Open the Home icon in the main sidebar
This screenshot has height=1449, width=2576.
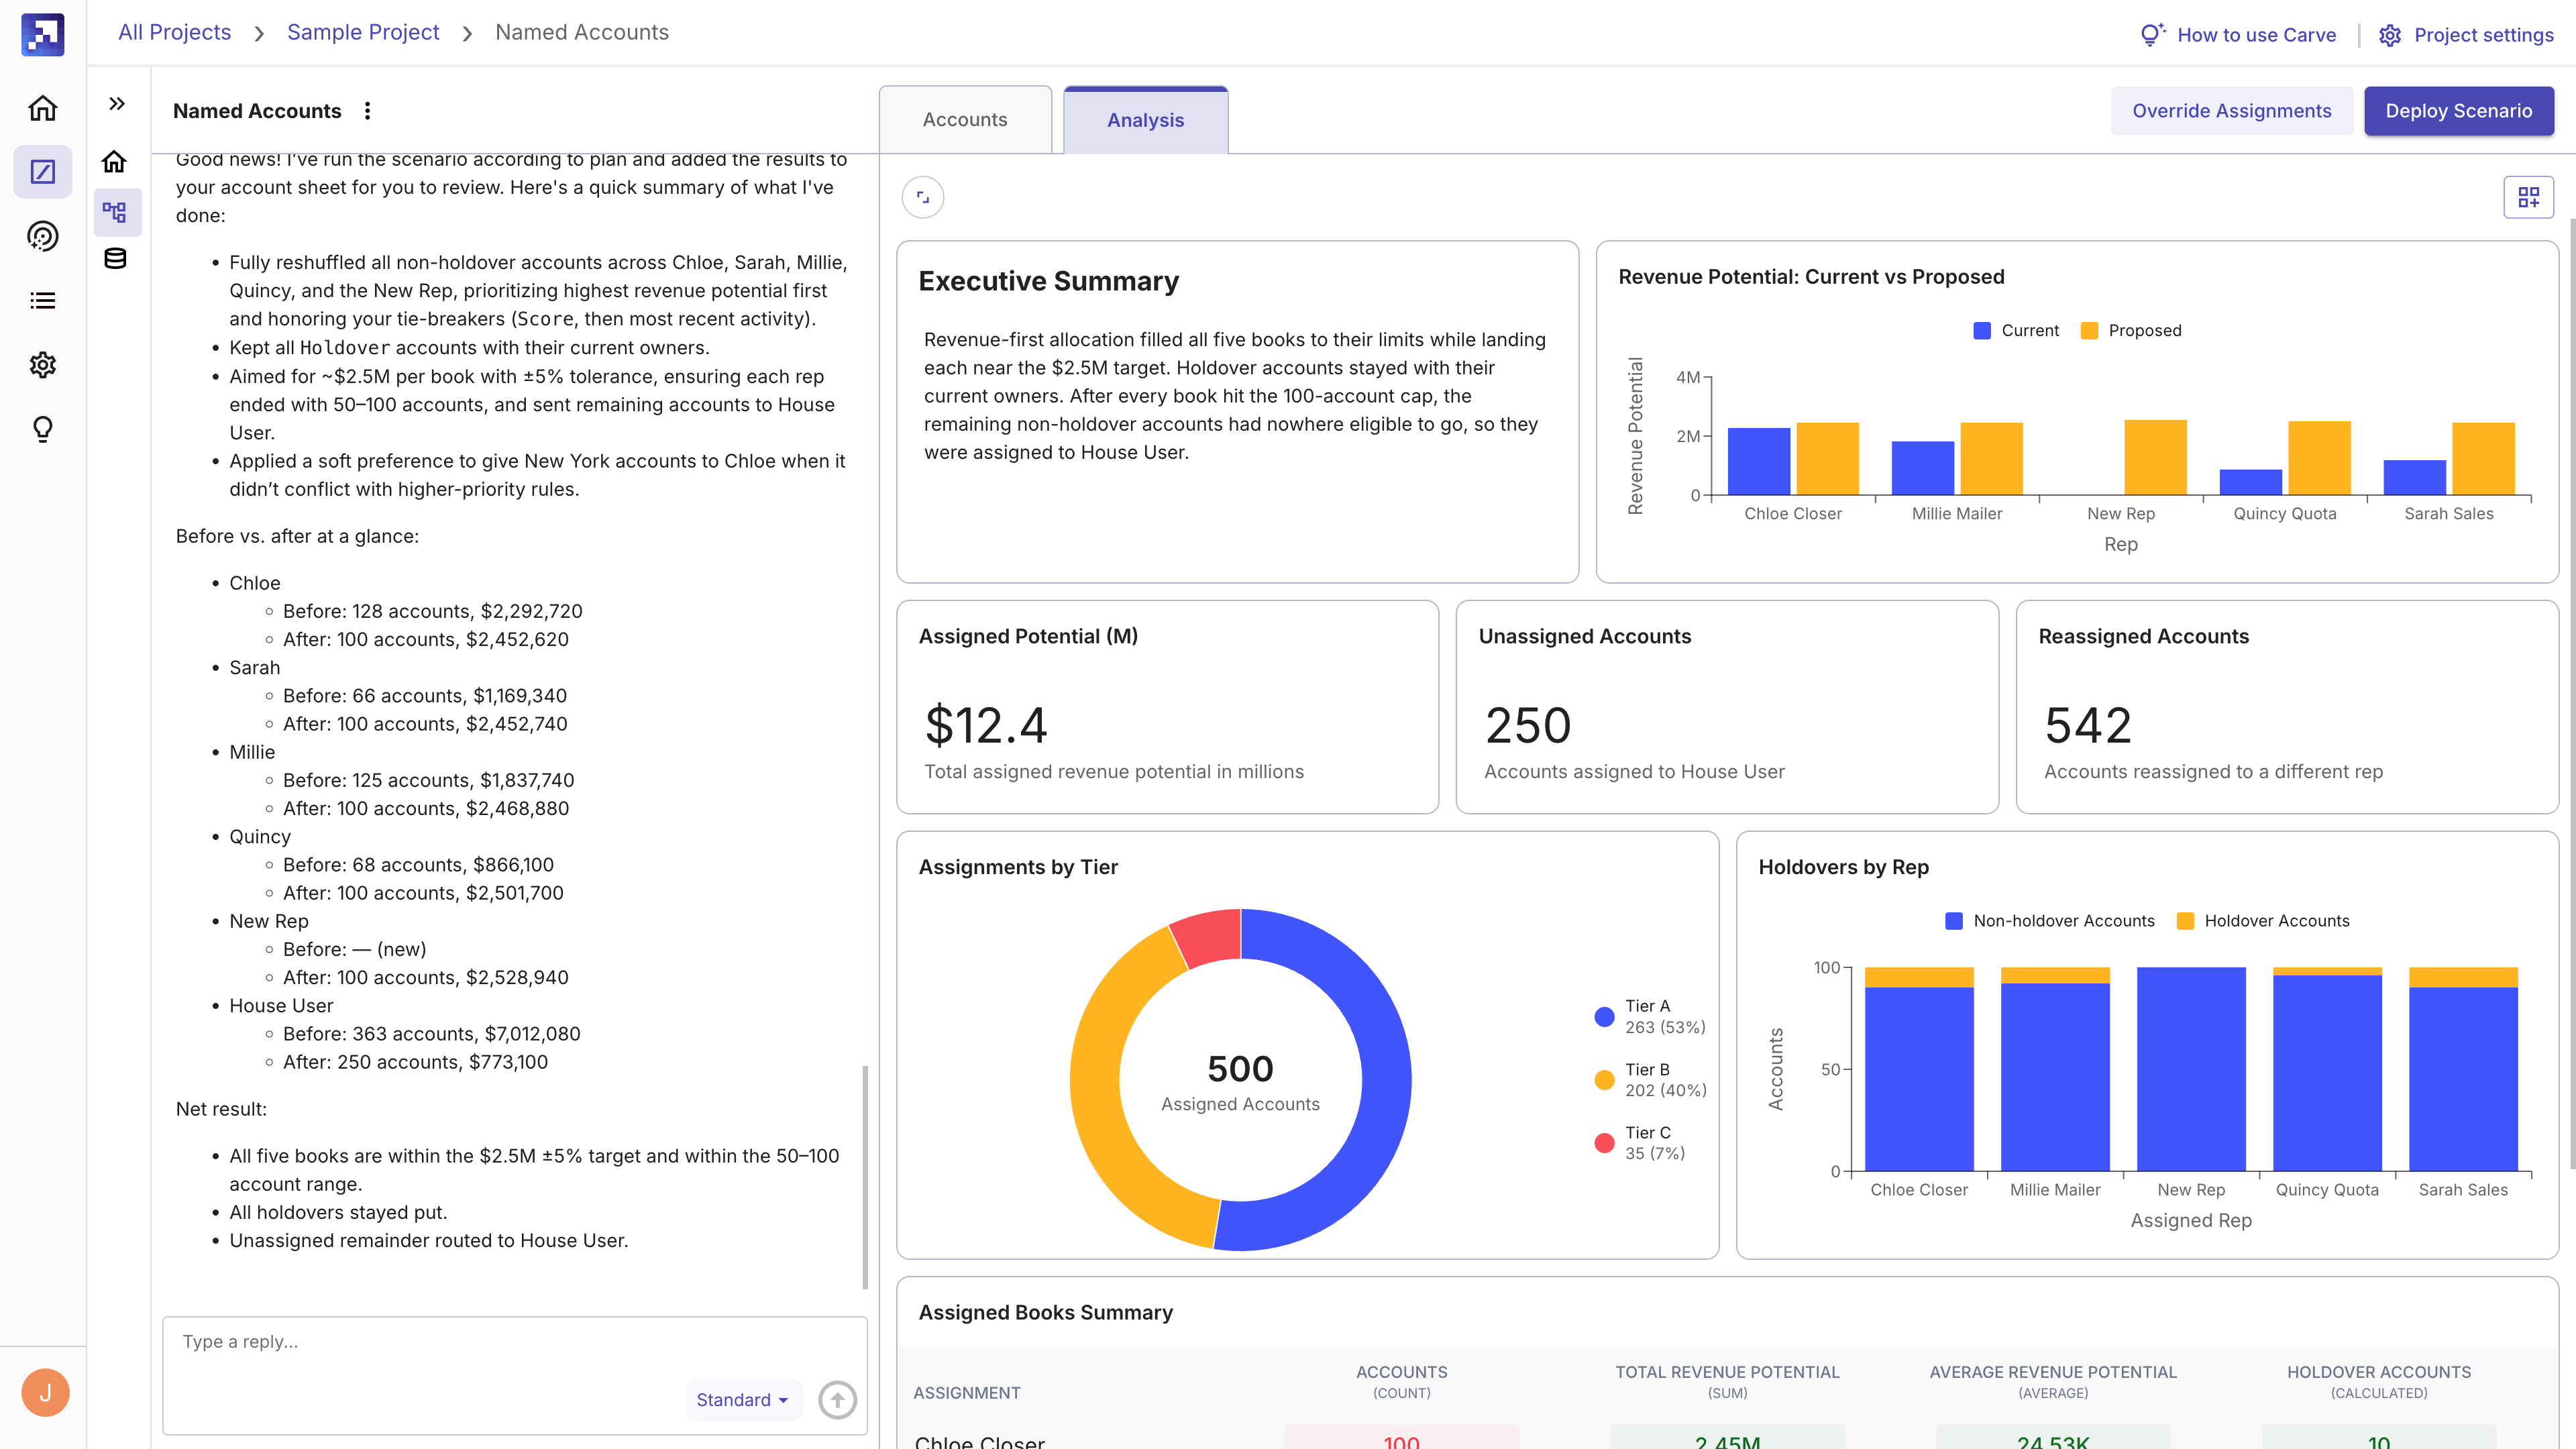(43, 108)
